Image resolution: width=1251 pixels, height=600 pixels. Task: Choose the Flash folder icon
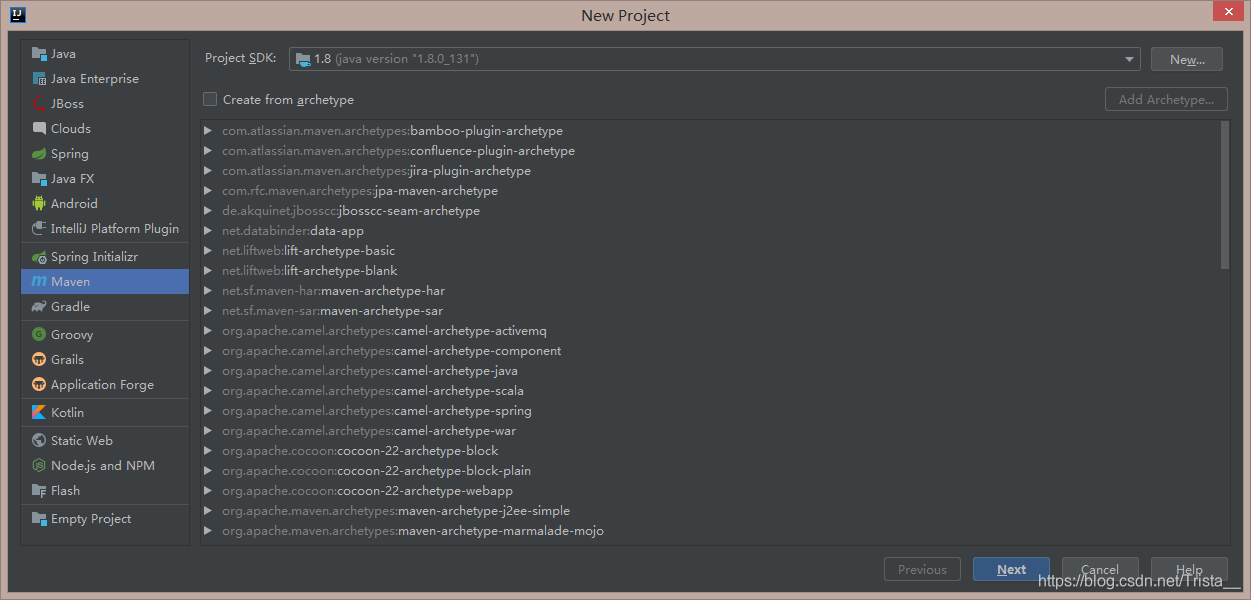[x=39, y=491]
